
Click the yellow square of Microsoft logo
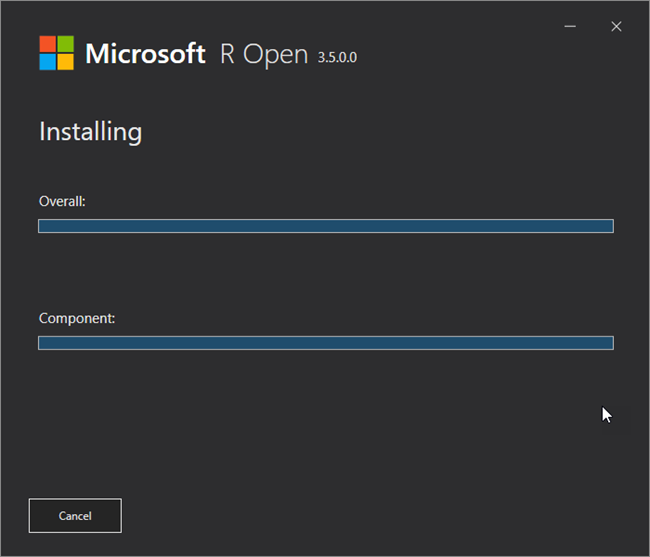[65, 62]
